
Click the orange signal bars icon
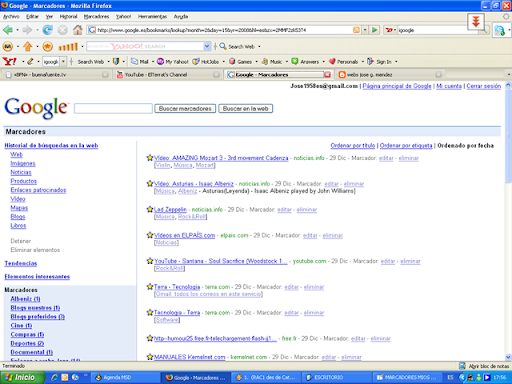pyautogui.click(x=68, y=46)
